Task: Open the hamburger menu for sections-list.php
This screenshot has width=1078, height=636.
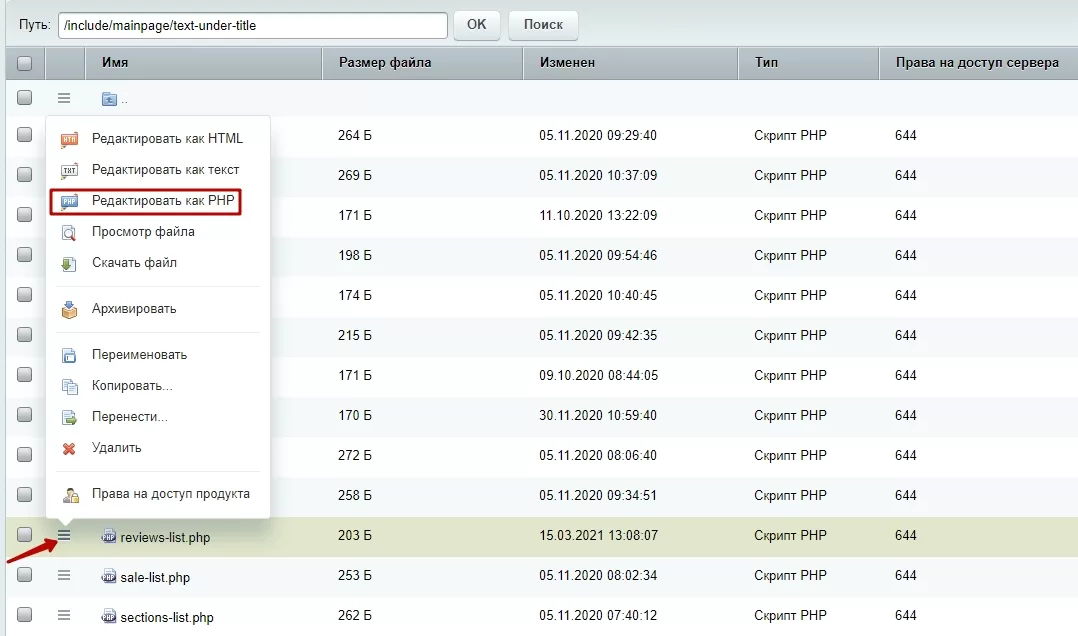Action: tap(64, 615)
